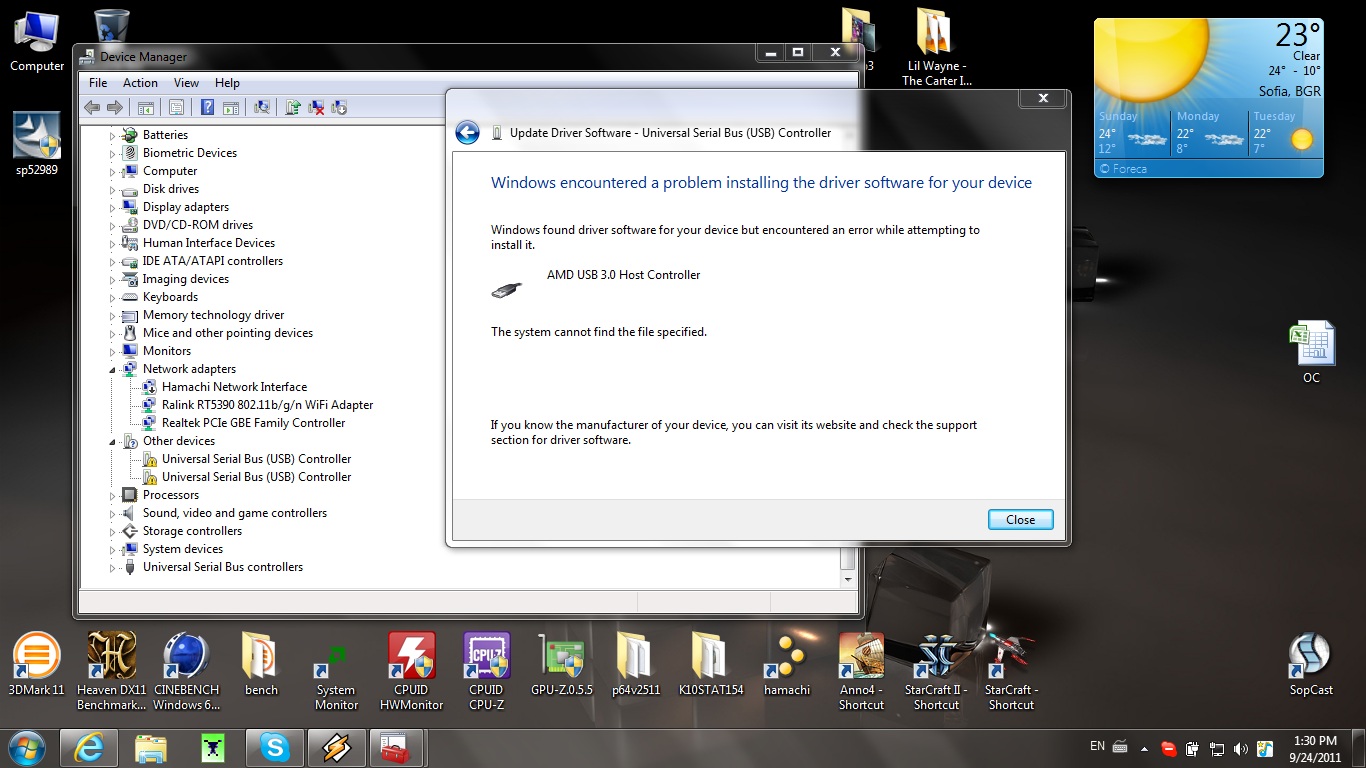Expand the Display adapters node
The width and height of the screenshot is (1366, 768).
coord(113,207)
